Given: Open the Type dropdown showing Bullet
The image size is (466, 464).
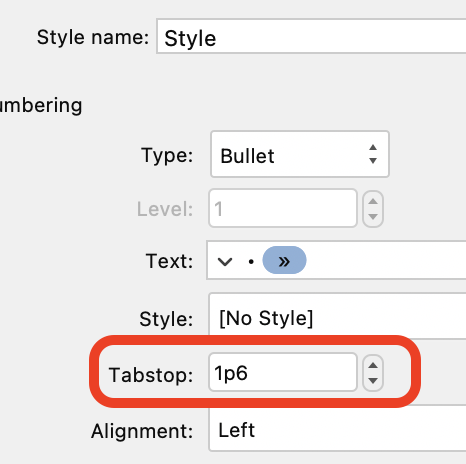Looking at the screenshot, I should coord(300,154).
